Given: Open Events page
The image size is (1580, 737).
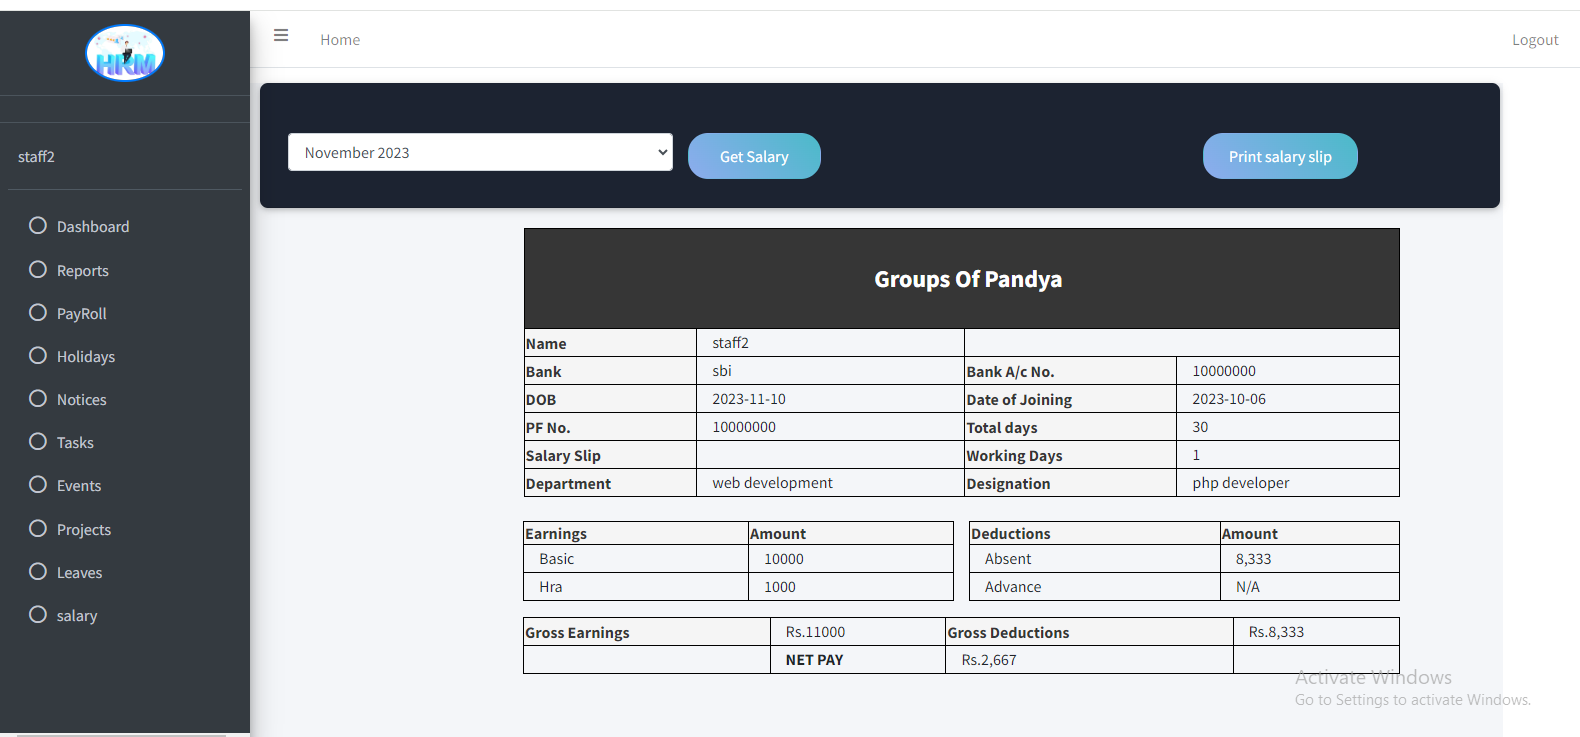Looking at the screenshot, I should [79, 486].
